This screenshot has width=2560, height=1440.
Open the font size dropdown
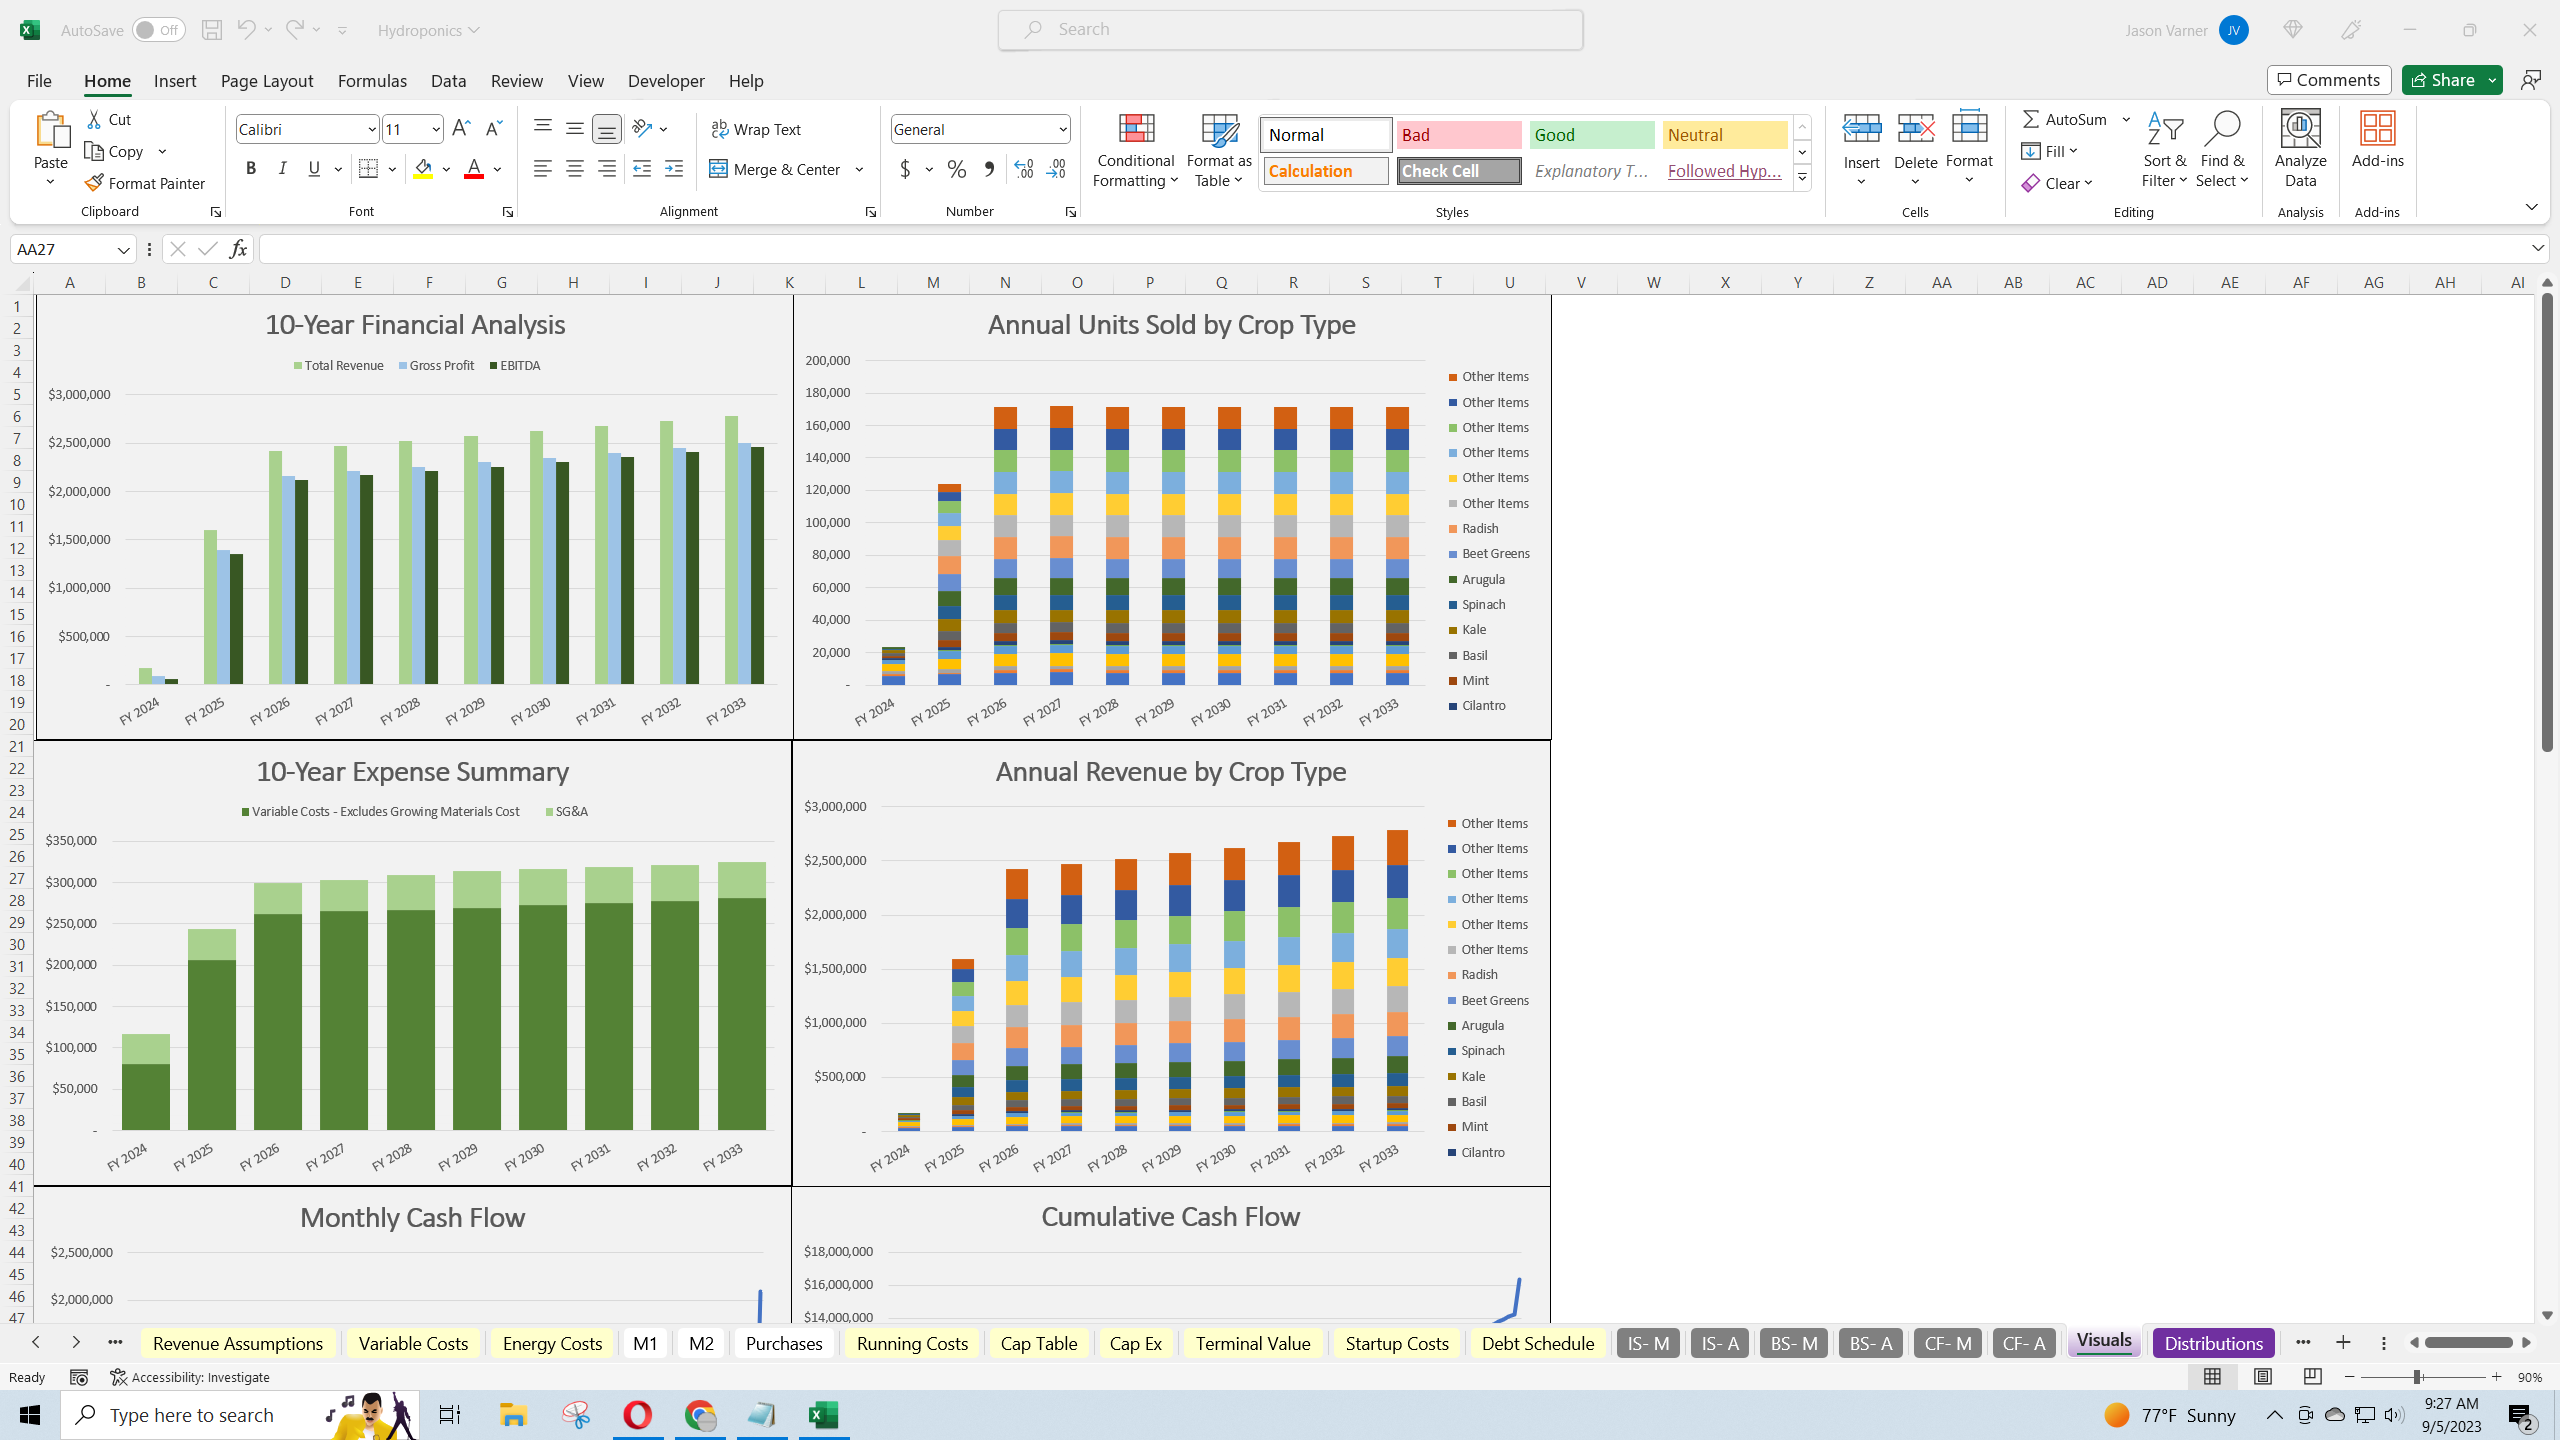tap(435, 129)
